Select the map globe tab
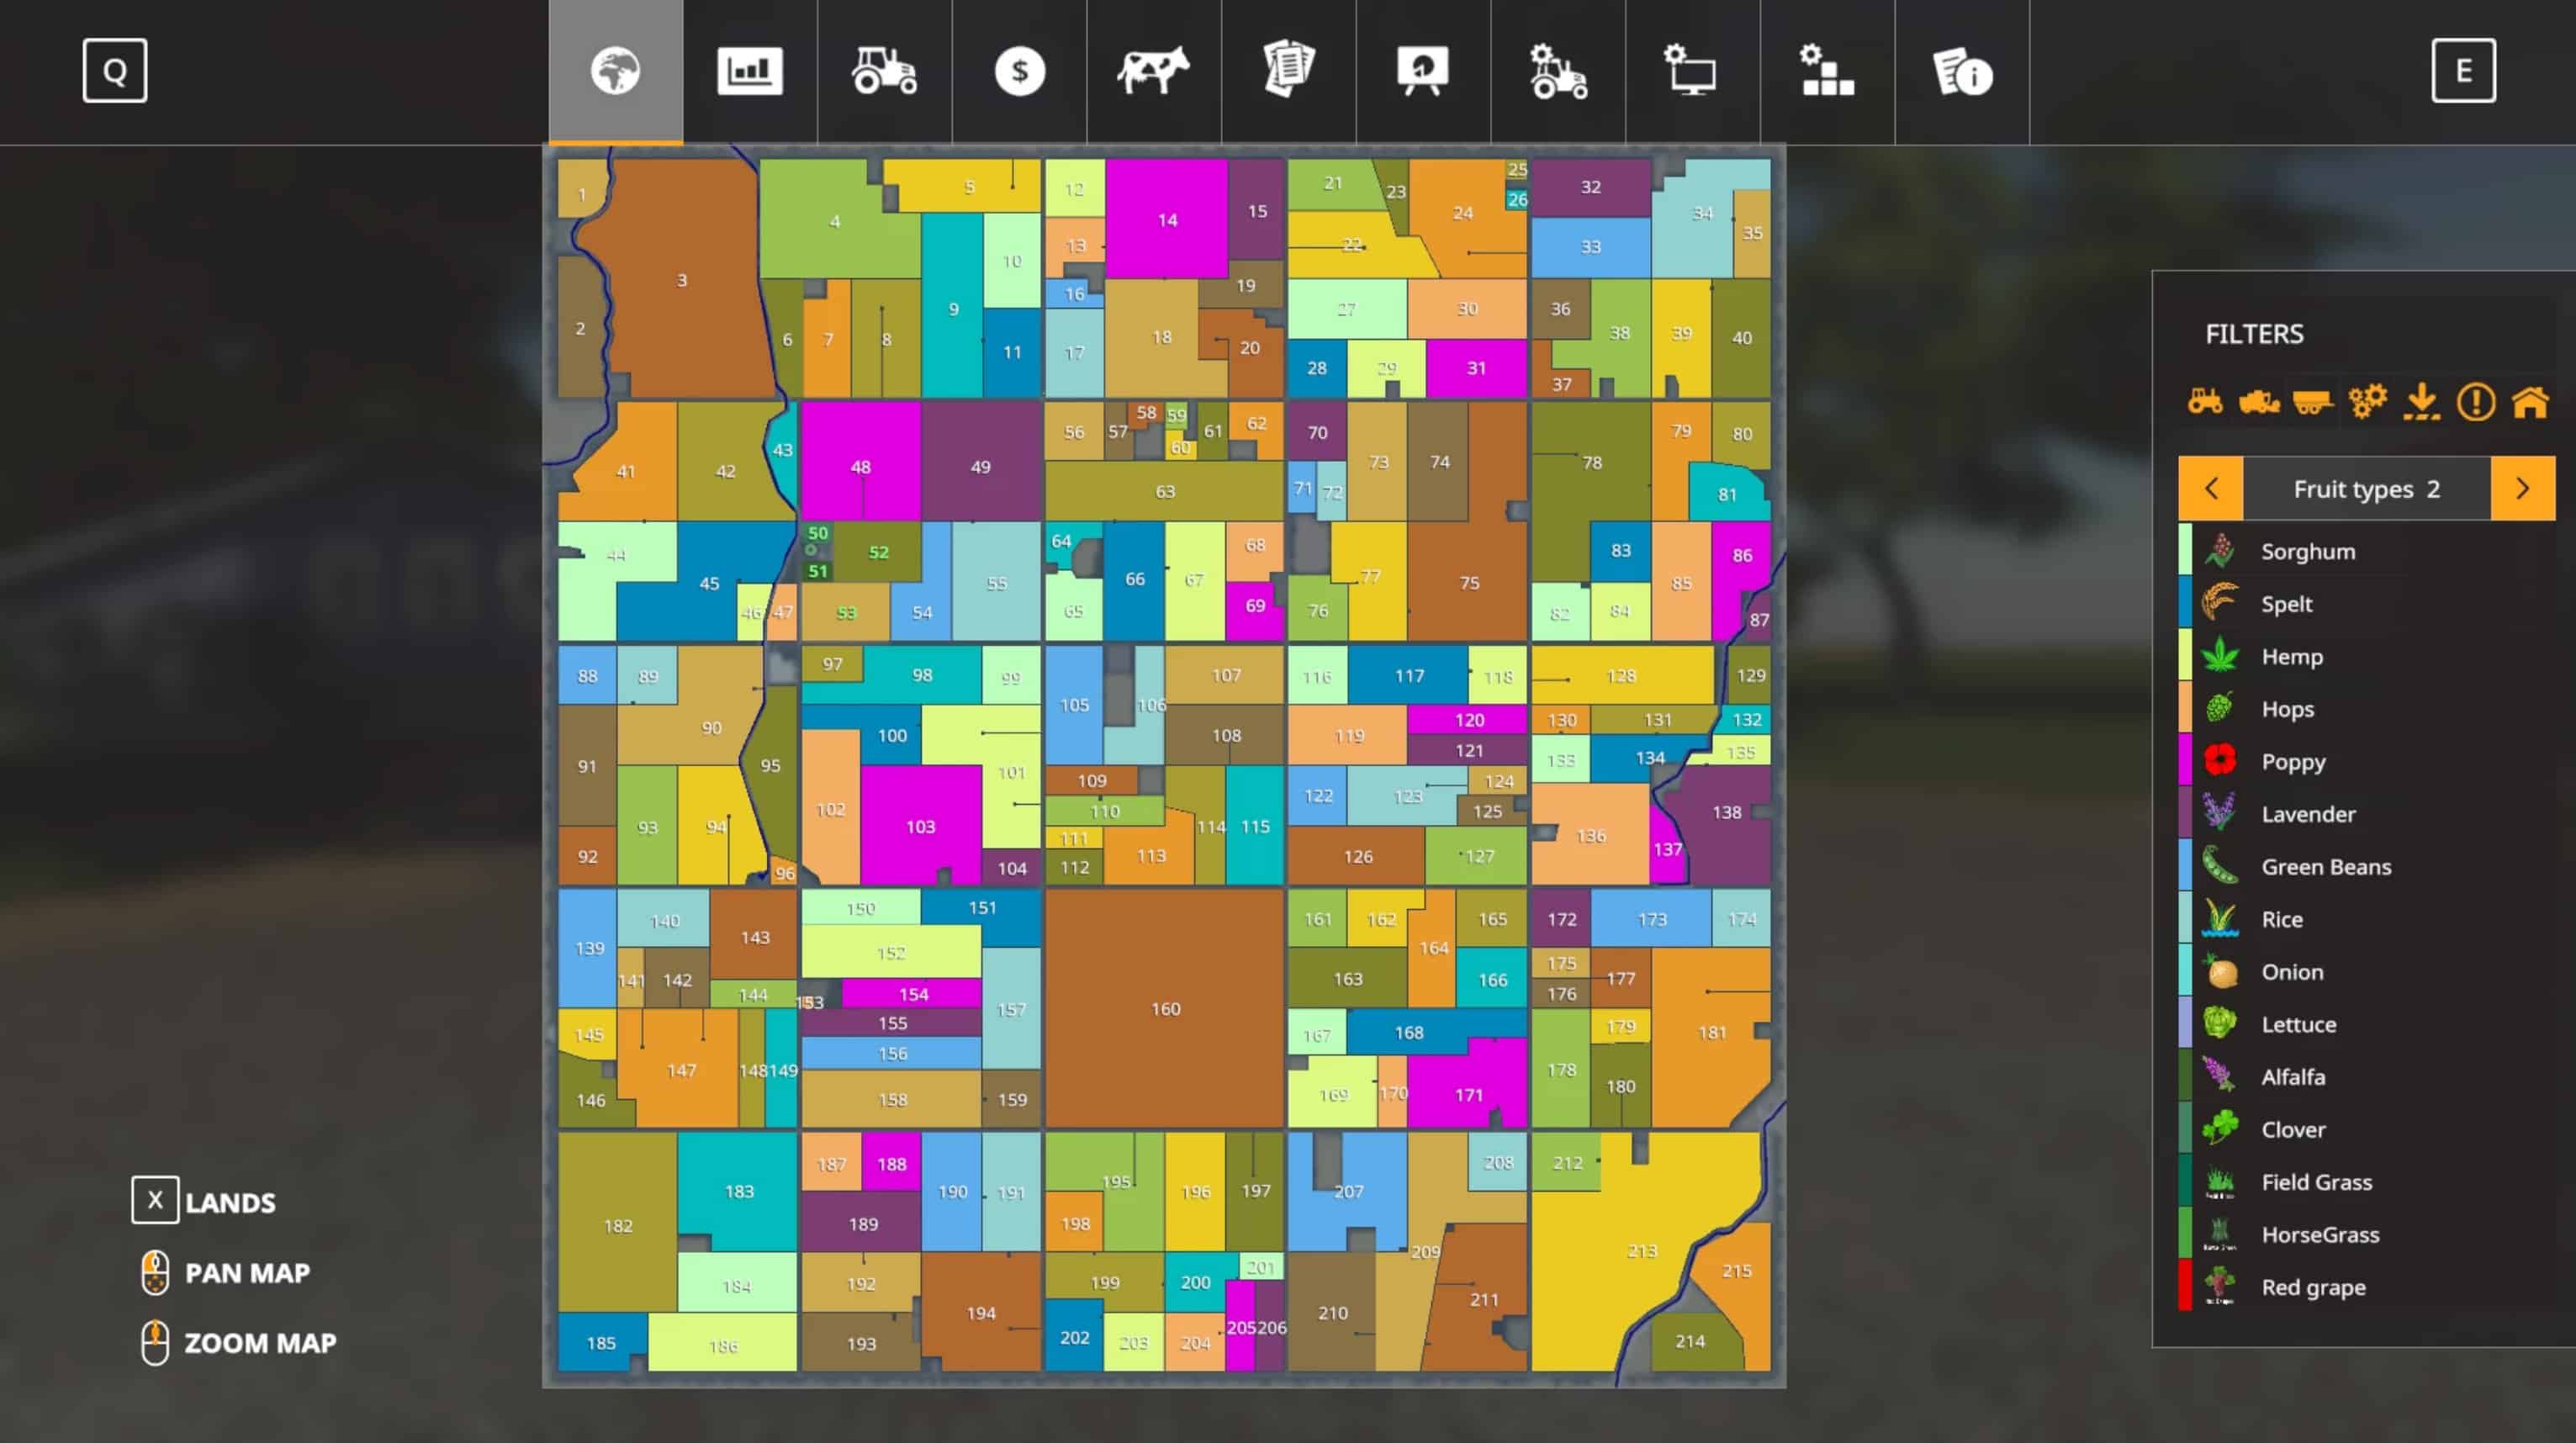Image resolution: width=2576 pixels, height=1443 pixels. pos(615,72)
